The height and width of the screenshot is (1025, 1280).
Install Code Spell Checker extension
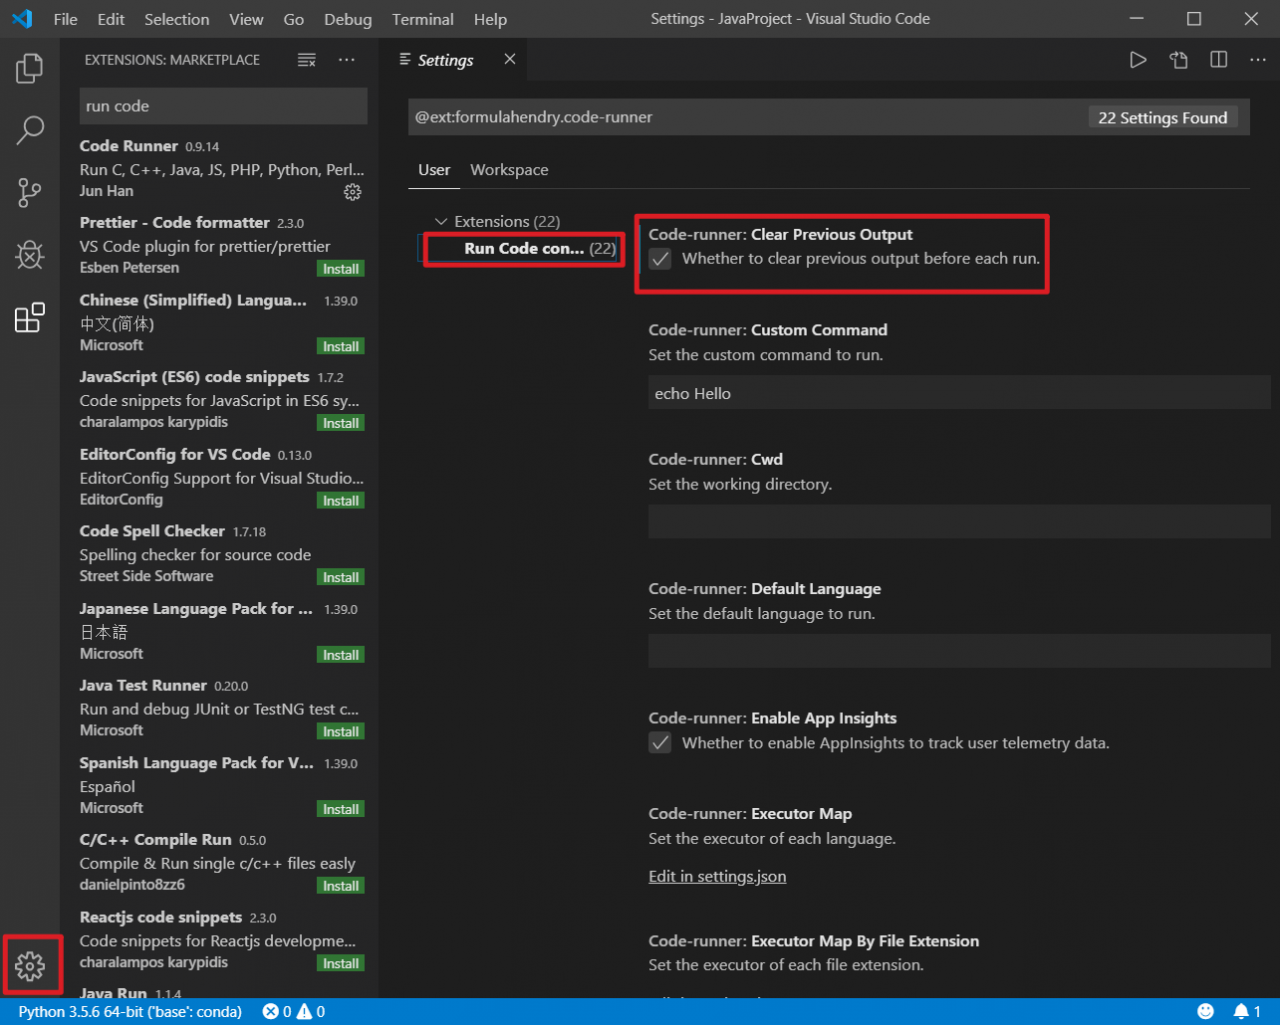[341, 577]
